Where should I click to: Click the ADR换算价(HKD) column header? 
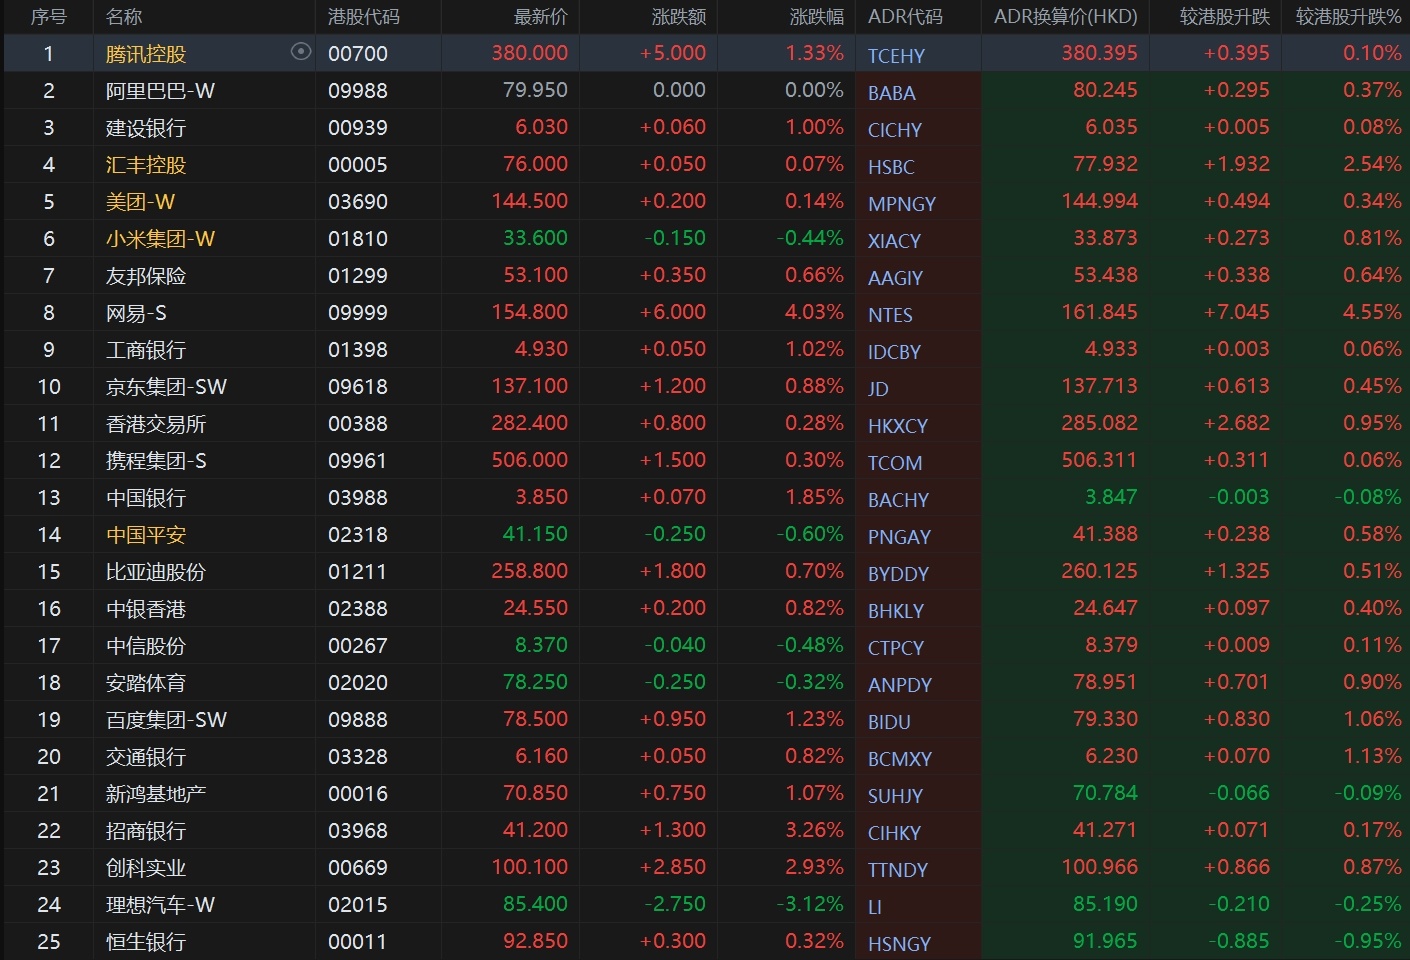click(x=1065, y=17)
